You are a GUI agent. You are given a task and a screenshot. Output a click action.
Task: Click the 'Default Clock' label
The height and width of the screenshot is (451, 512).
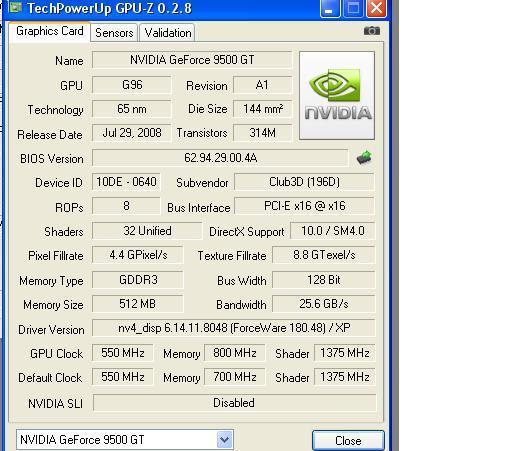coord(50,378)
